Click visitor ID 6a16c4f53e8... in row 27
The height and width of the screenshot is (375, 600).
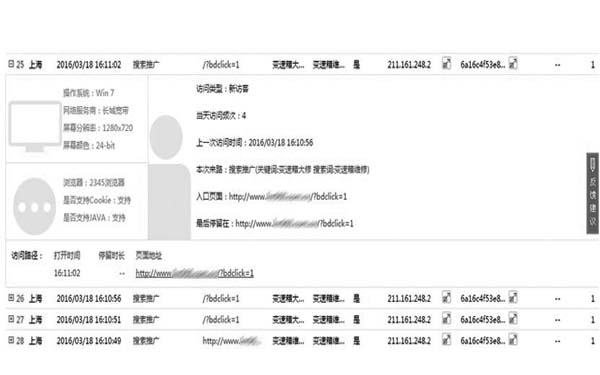point(483,320)
